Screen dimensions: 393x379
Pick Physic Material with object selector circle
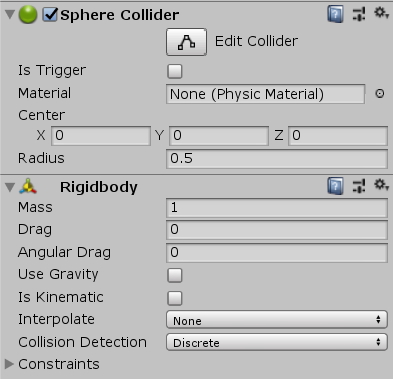click(380, 94)
